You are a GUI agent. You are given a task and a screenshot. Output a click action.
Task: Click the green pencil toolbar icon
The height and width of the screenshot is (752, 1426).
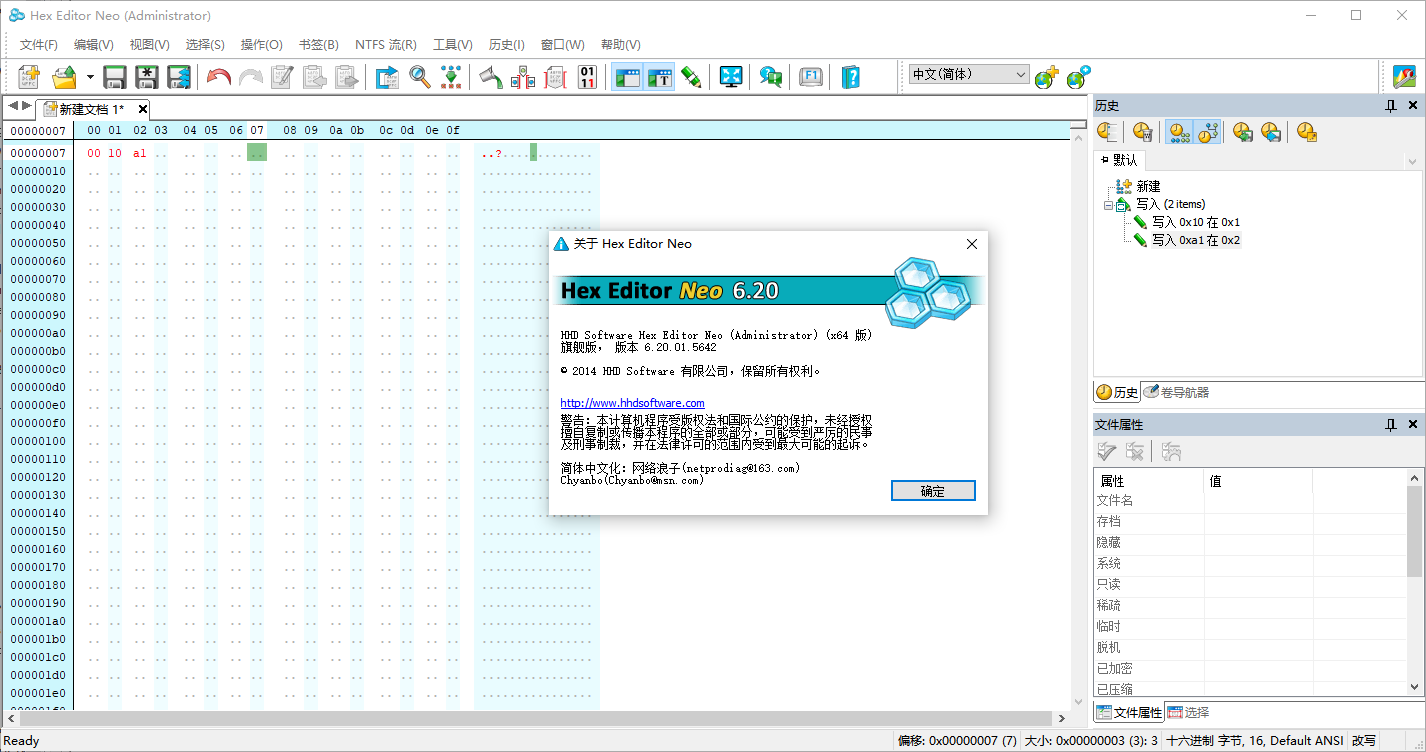click(x=691, y=77)
